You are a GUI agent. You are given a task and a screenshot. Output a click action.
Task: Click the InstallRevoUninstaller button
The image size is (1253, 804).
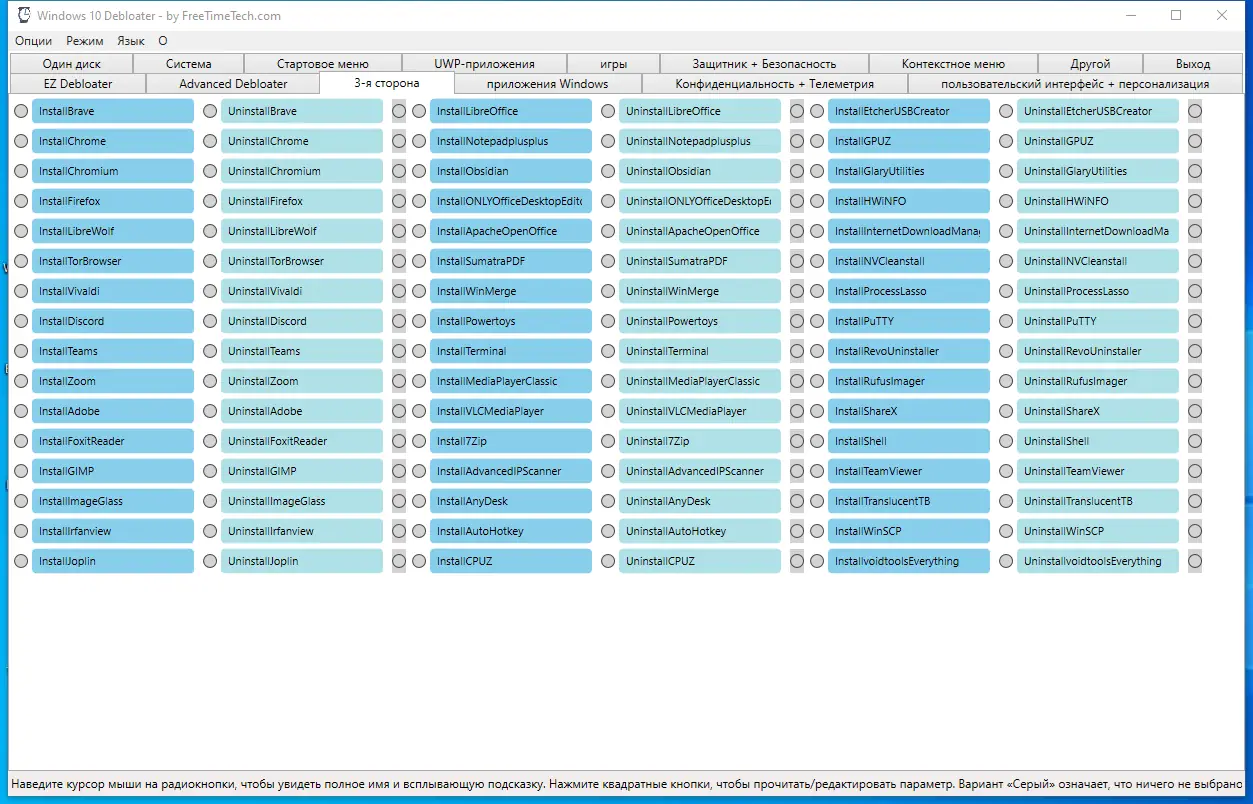pyautogui.click(x=909, y=351)
